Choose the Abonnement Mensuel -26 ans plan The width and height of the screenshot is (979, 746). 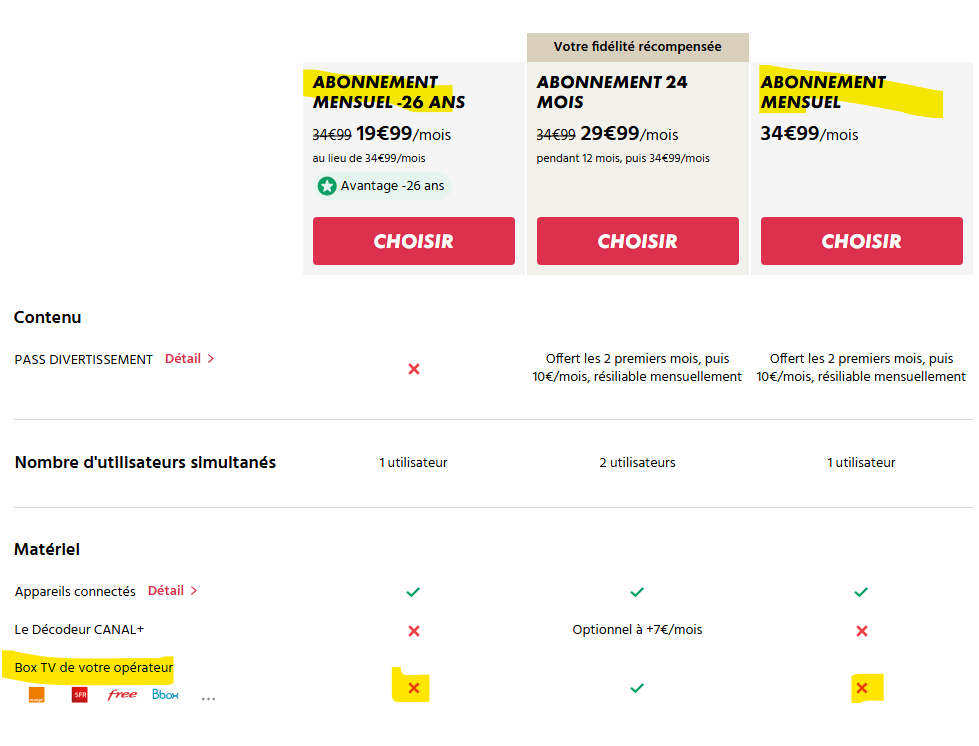(414, 241)
